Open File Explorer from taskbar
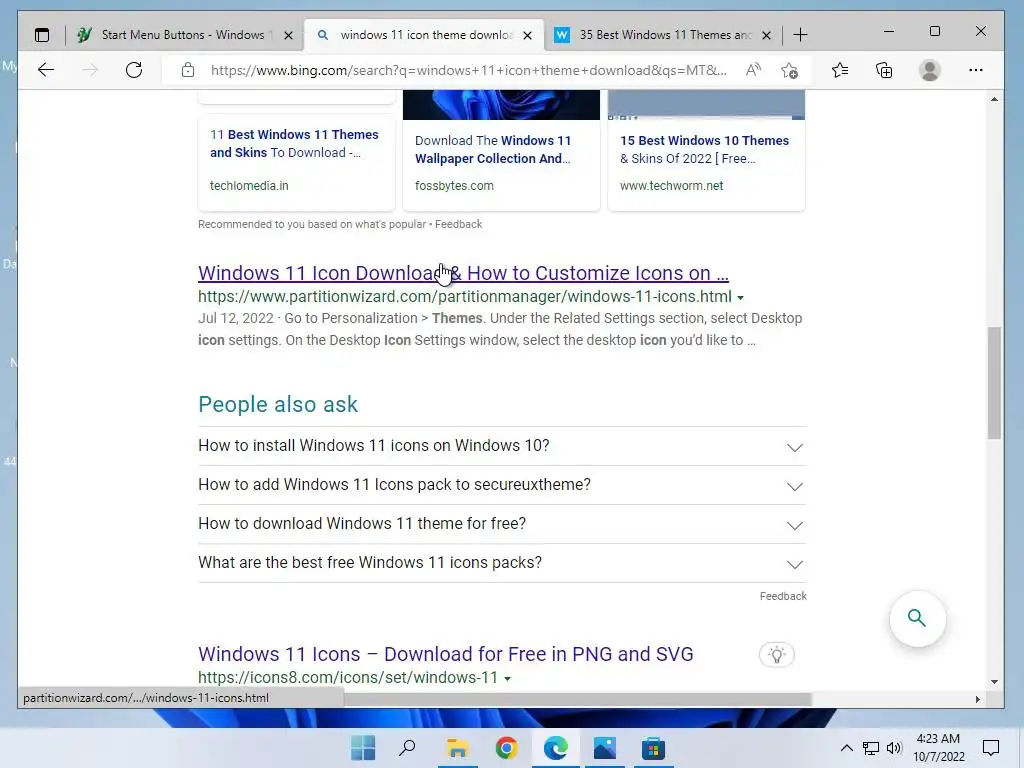This screenshot has height=768, width=1024. [x=457, y=748]
